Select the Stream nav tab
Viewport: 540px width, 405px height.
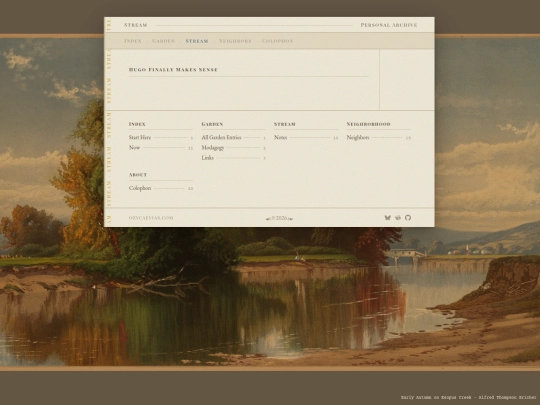tap(197, 41)
